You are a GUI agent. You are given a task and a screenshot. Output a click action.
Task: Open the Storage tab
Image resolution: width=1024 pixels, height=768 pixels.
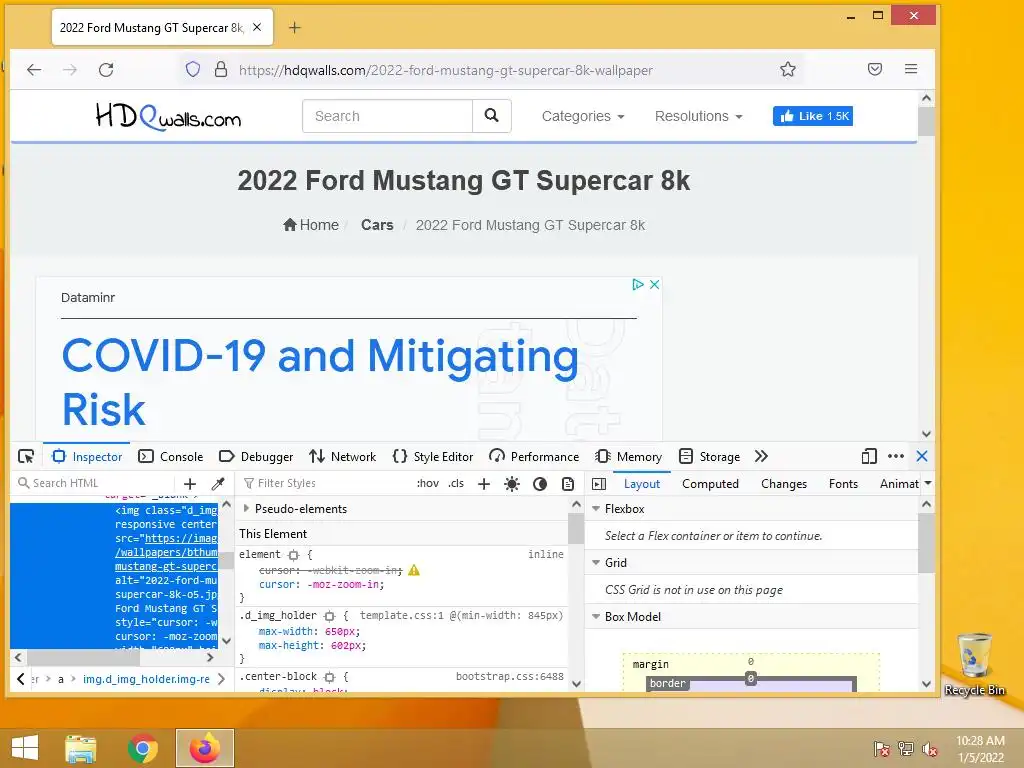tap(709, 456)
